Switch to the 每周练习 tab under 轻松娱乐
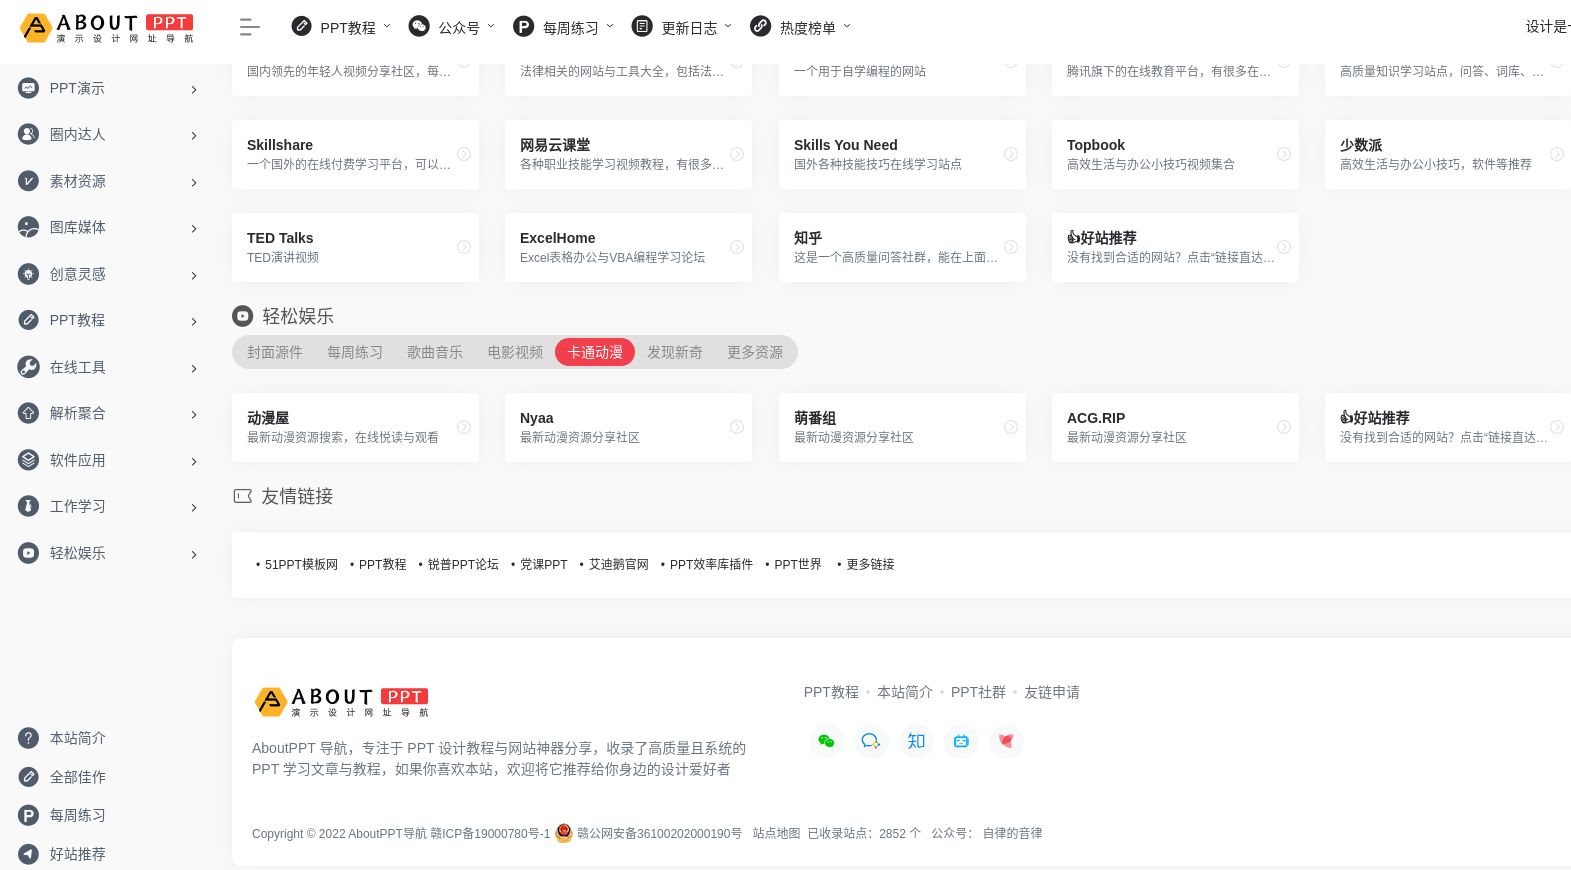The width and height of the screenshot is (1571, 870). (355, 352)
